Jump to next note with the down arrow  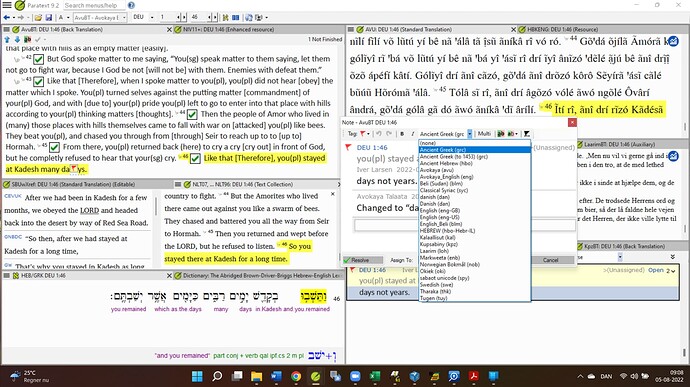[18, 39]
